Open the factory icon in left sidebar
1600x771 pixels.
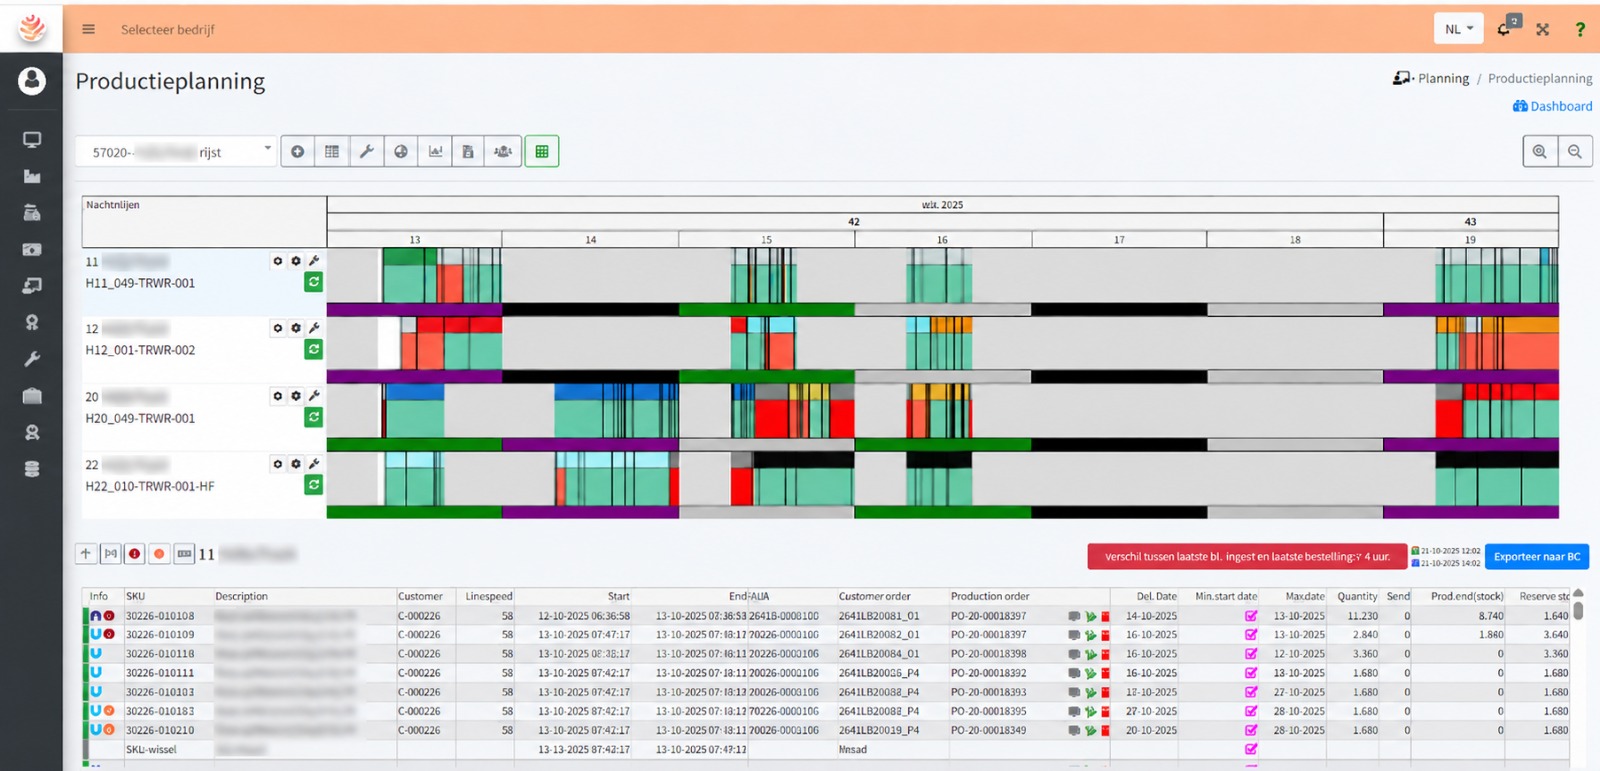tap(32, 176)
